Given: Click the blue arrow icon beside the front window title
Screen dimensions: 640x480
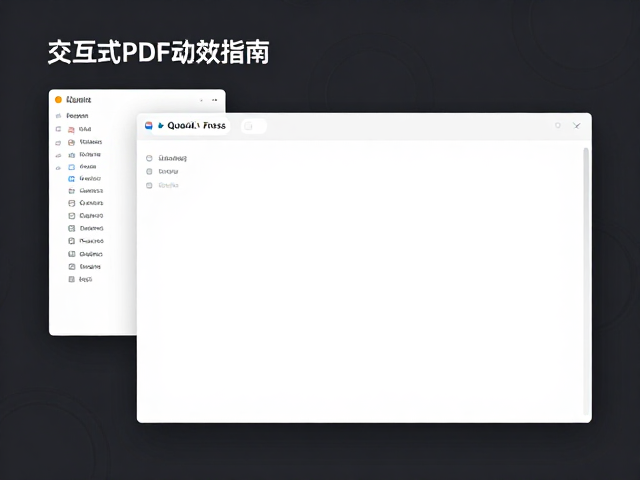Looking at the screenshot, I should pos(161,126).
